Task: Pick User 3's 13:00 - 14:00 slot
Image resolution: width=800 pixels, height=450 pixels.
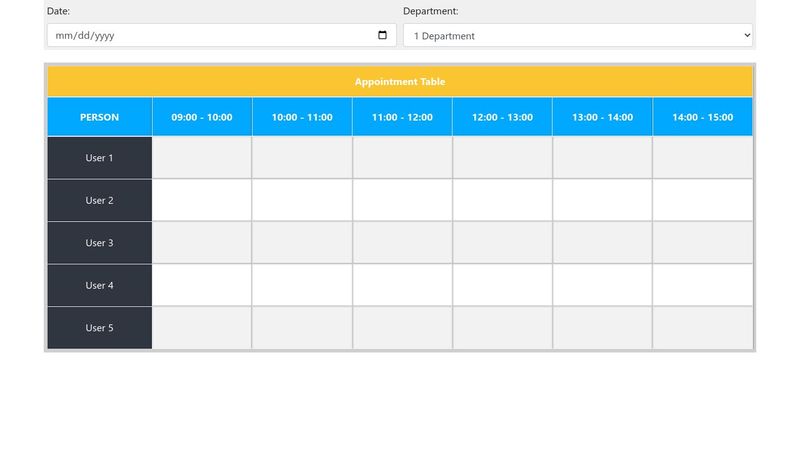Action: point(603,243)
